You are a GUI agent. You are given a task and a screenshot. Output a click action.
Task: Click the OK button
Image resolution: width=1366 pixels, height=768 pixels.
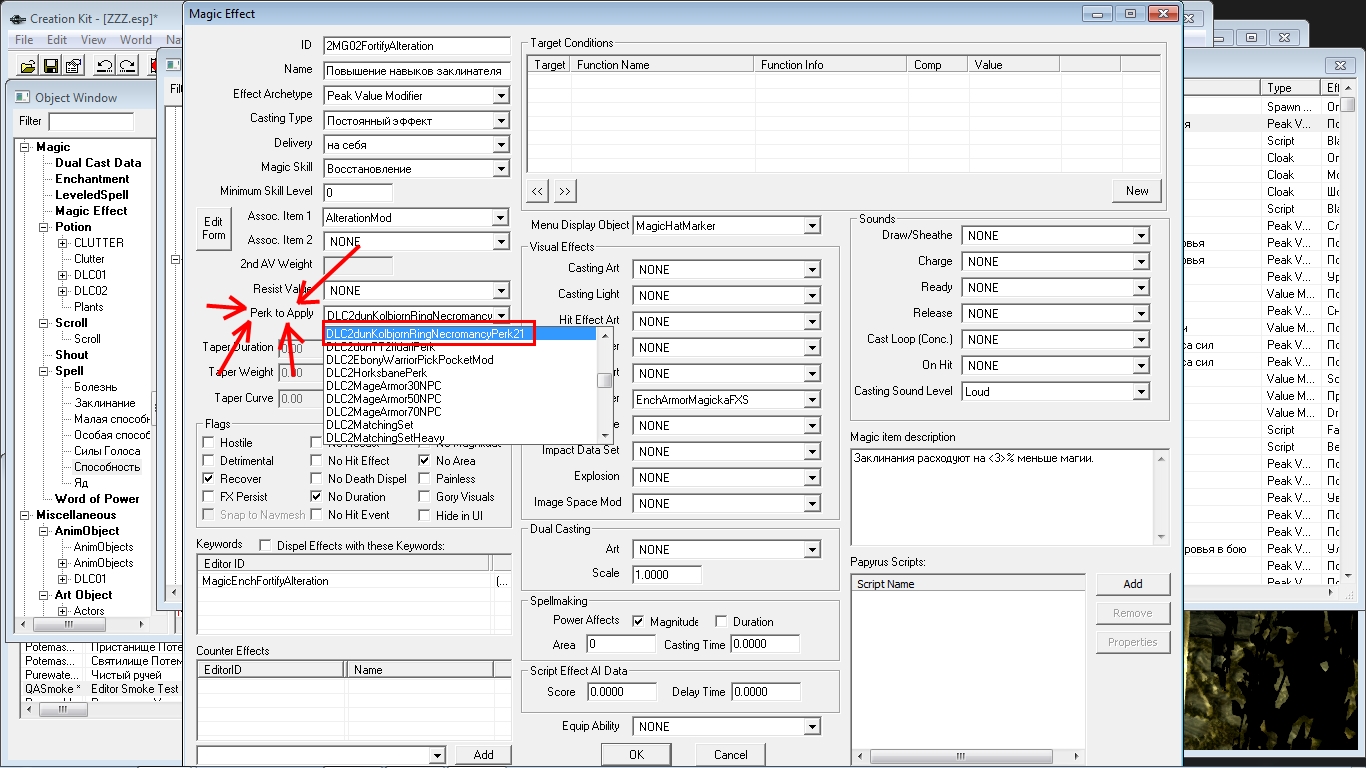(x=636, y=755)
